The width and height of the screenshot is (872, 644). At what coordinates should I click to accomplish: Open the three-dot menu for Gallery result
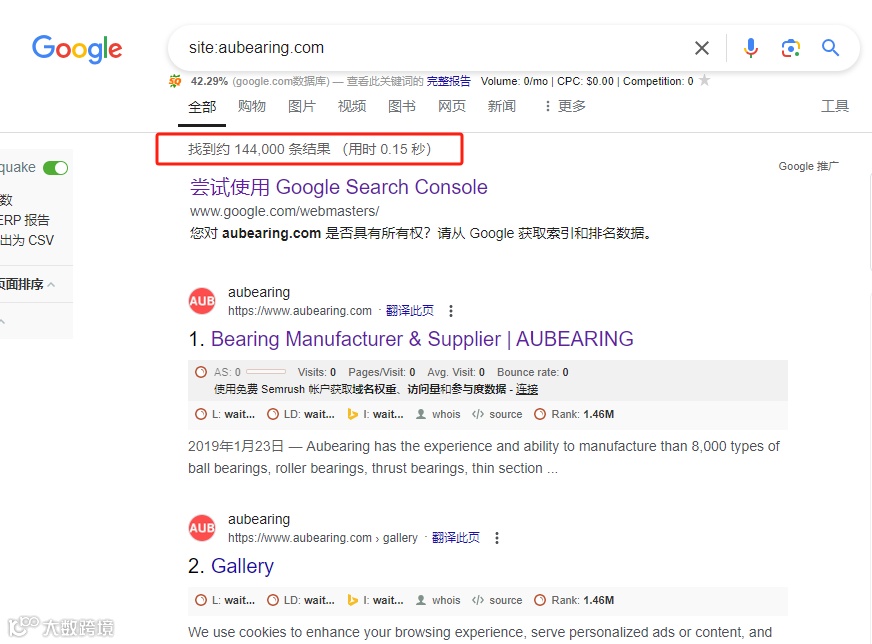(497, 538)
